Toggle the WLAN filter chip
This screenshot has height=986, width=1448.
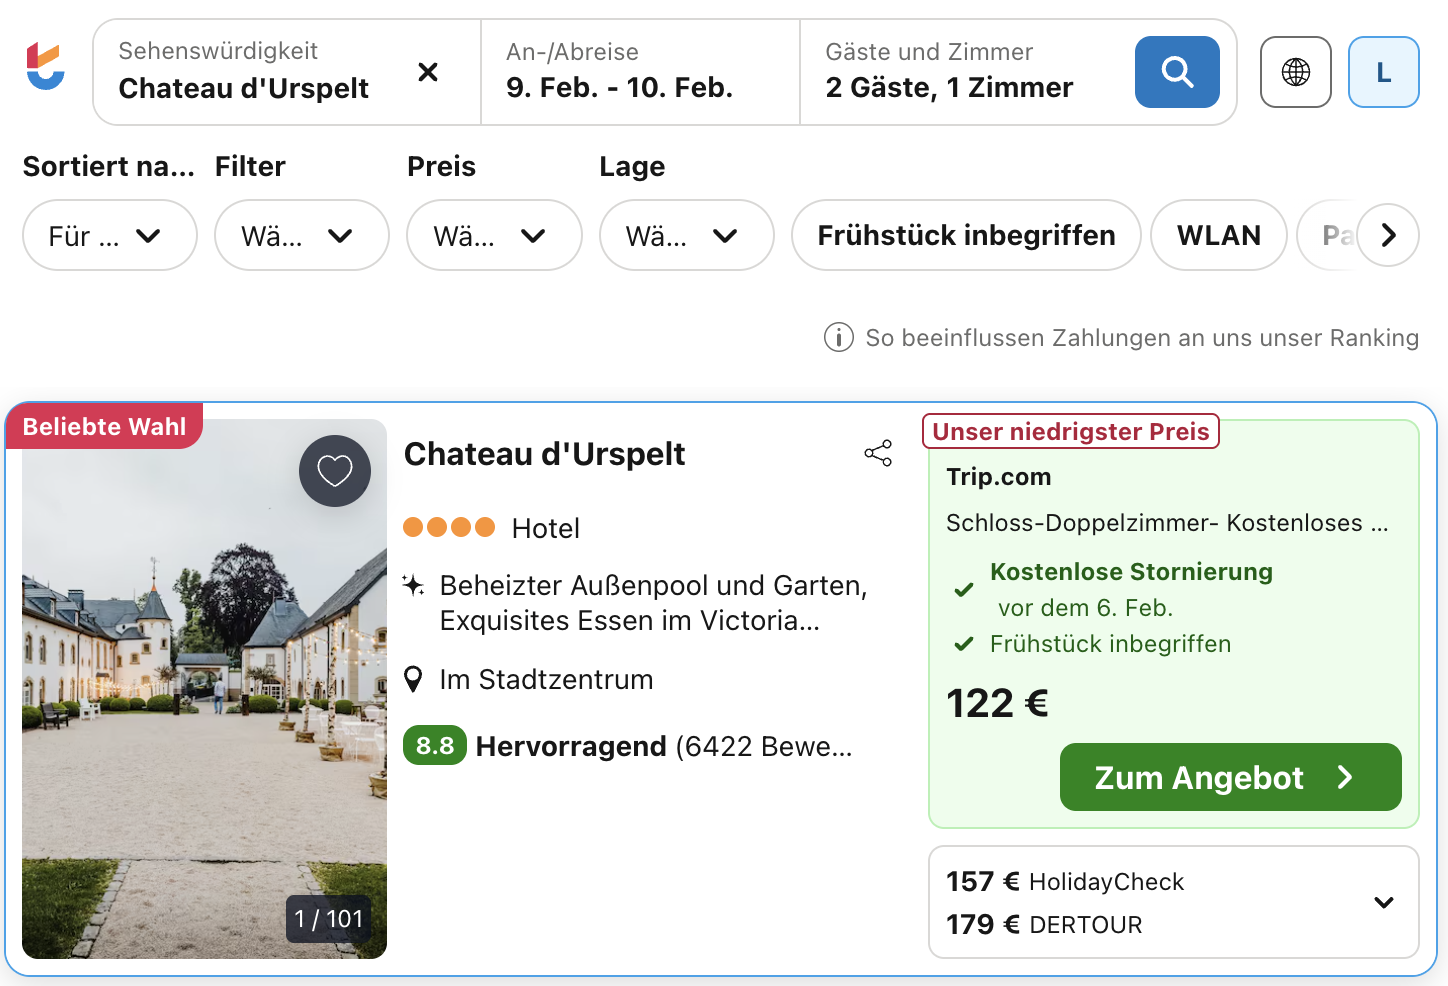(x=1218, y=236)
